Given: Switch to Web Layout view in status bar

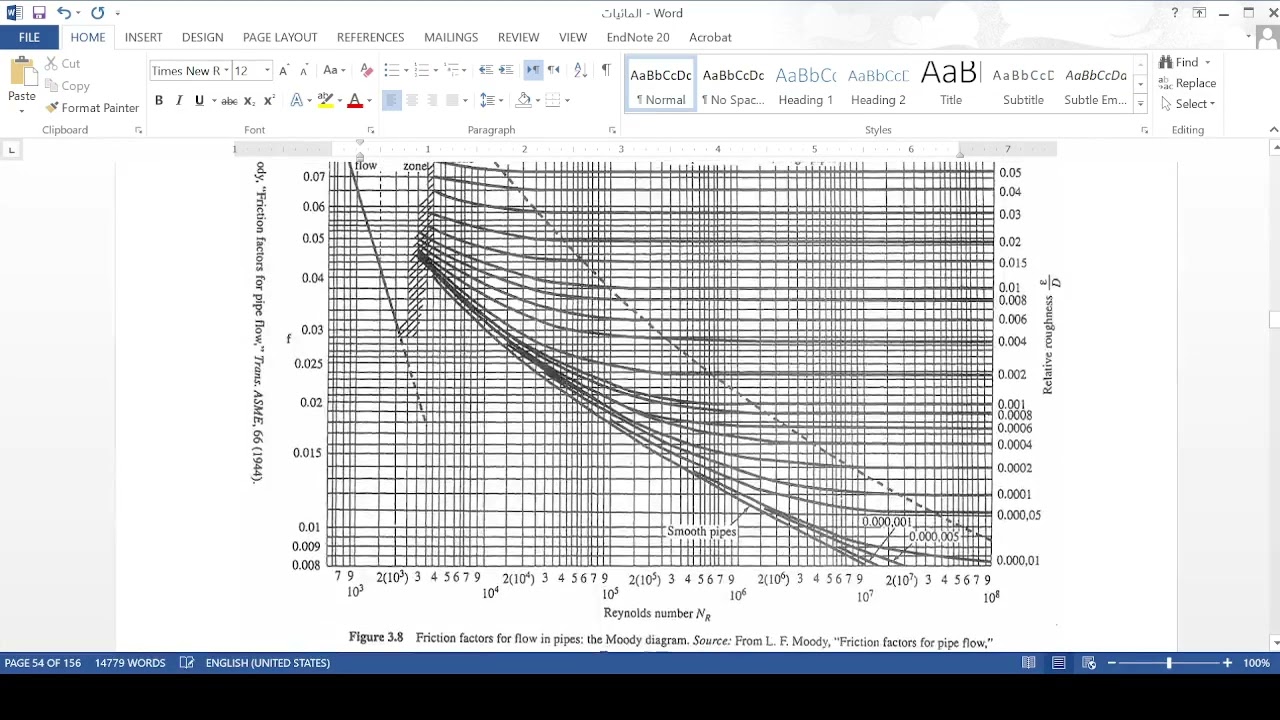Looking at the screenshot, I should 1089,663.
